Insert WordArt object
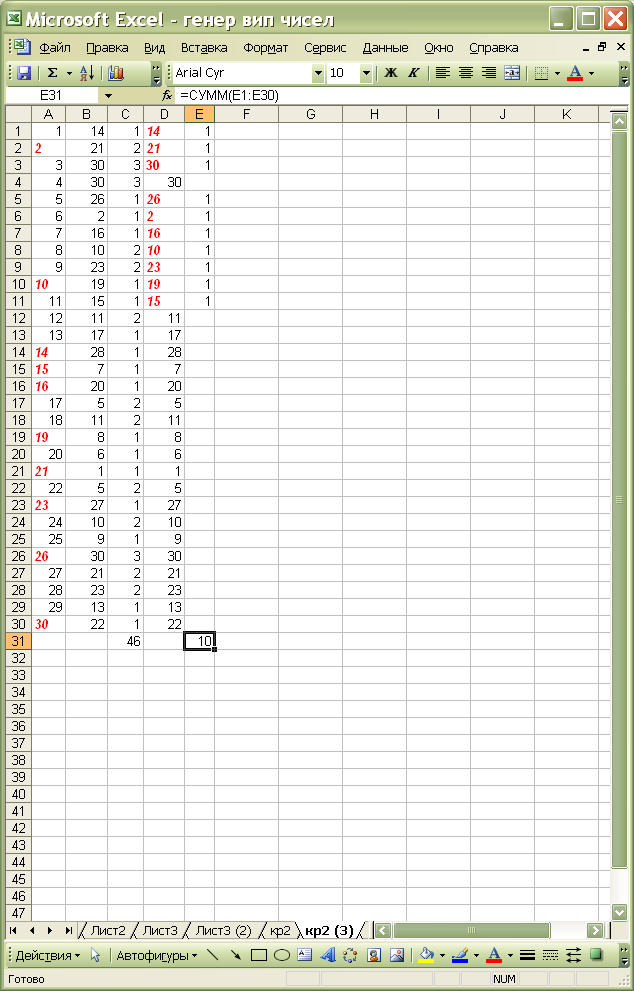Screen dimensions: 634x991 tap(327, 955)
